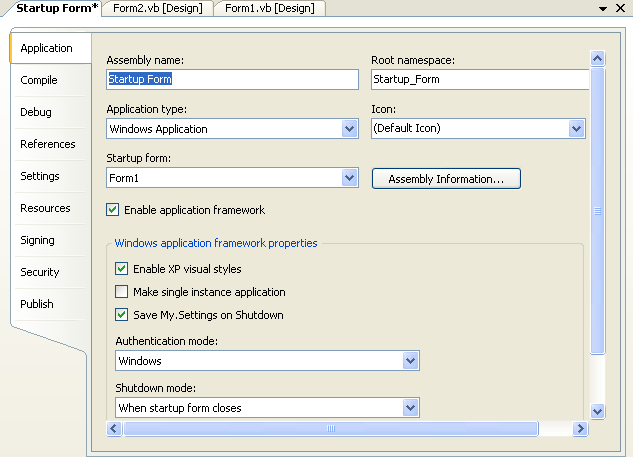Screen dimensions: 633x457
Task: Disable Enable XP visual styles
Action: point(122,269)
